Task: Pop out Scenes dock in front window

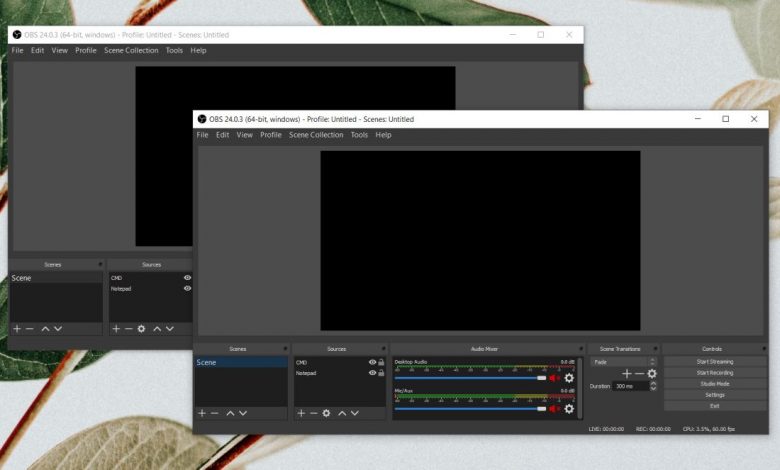Action: 285,349
